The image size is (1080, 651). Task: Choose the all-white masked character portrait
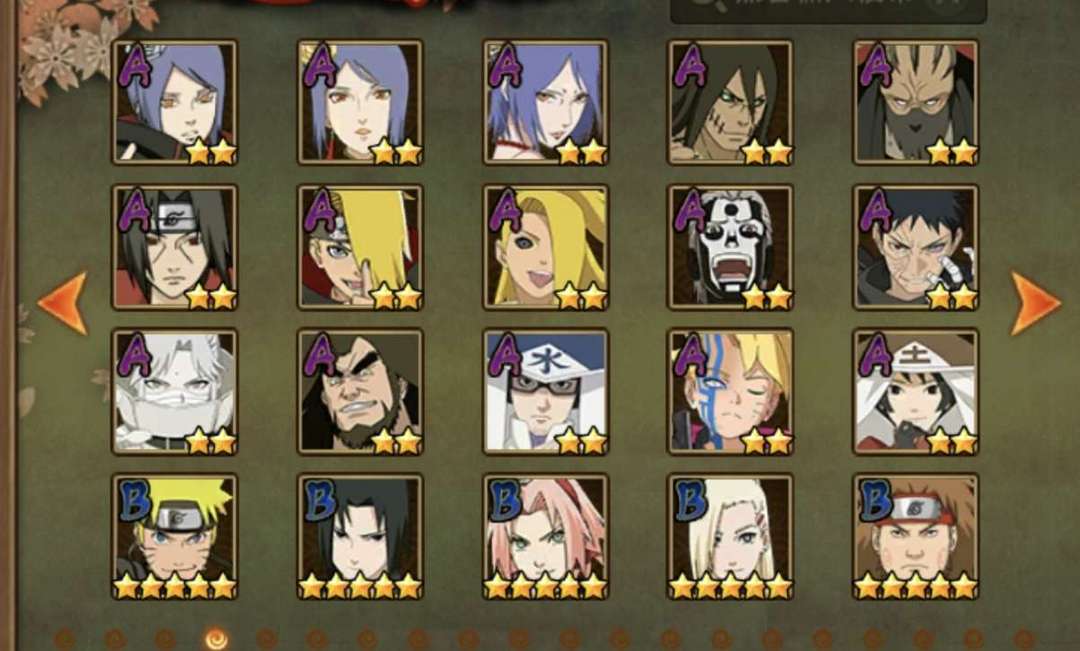click(175, 391)
